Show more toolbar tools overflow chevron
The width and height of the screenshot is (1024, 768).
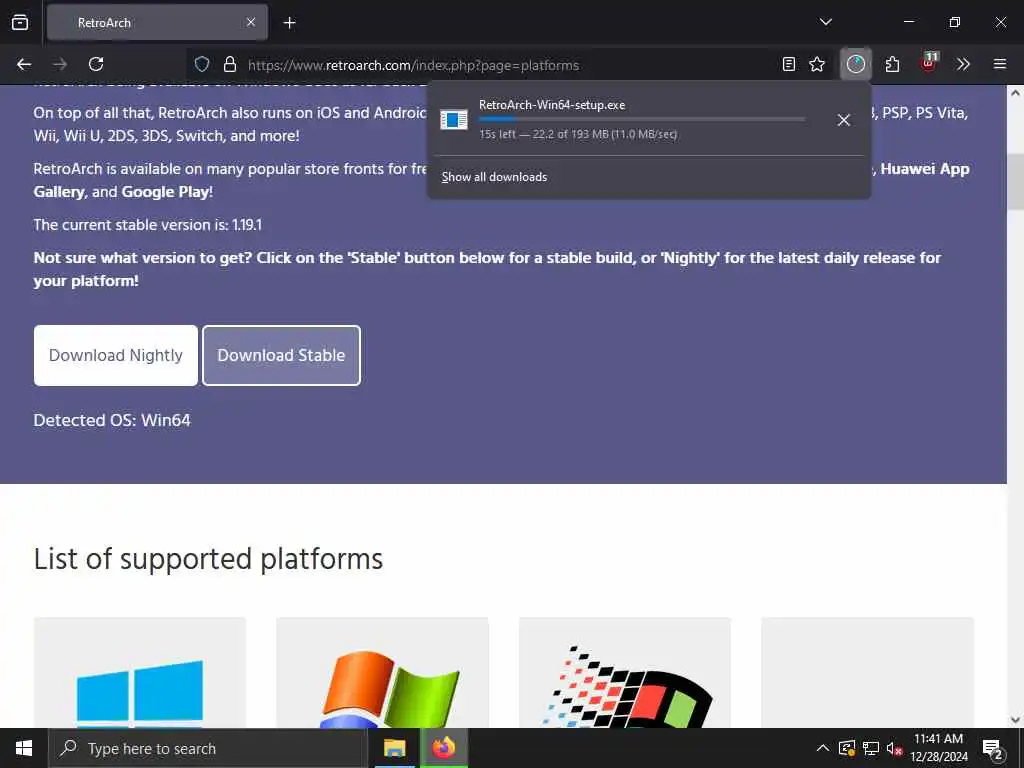tap(963, 64)
